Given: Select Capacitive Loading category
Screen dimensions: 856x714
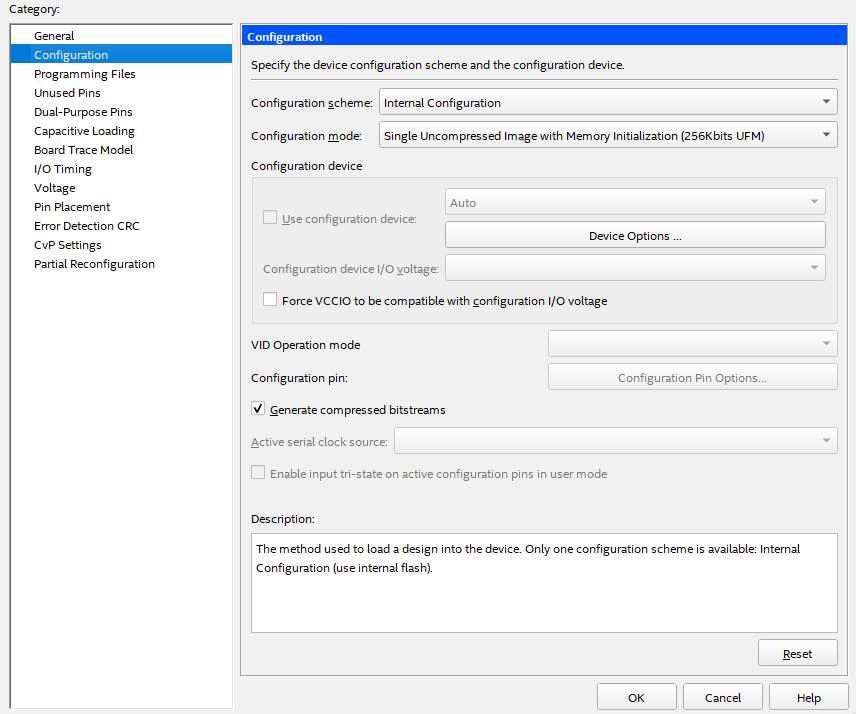Looking at the screenshot, I should (84, 131).
